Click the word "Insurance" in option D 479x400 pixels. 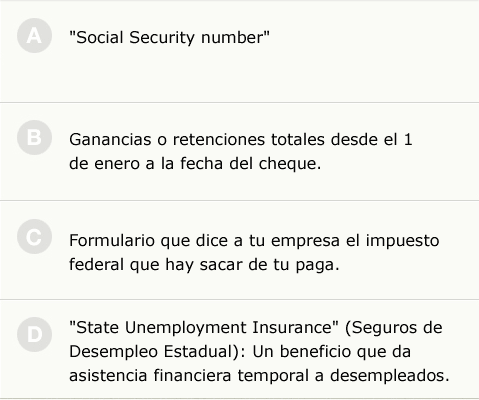[x=295, y=327]
